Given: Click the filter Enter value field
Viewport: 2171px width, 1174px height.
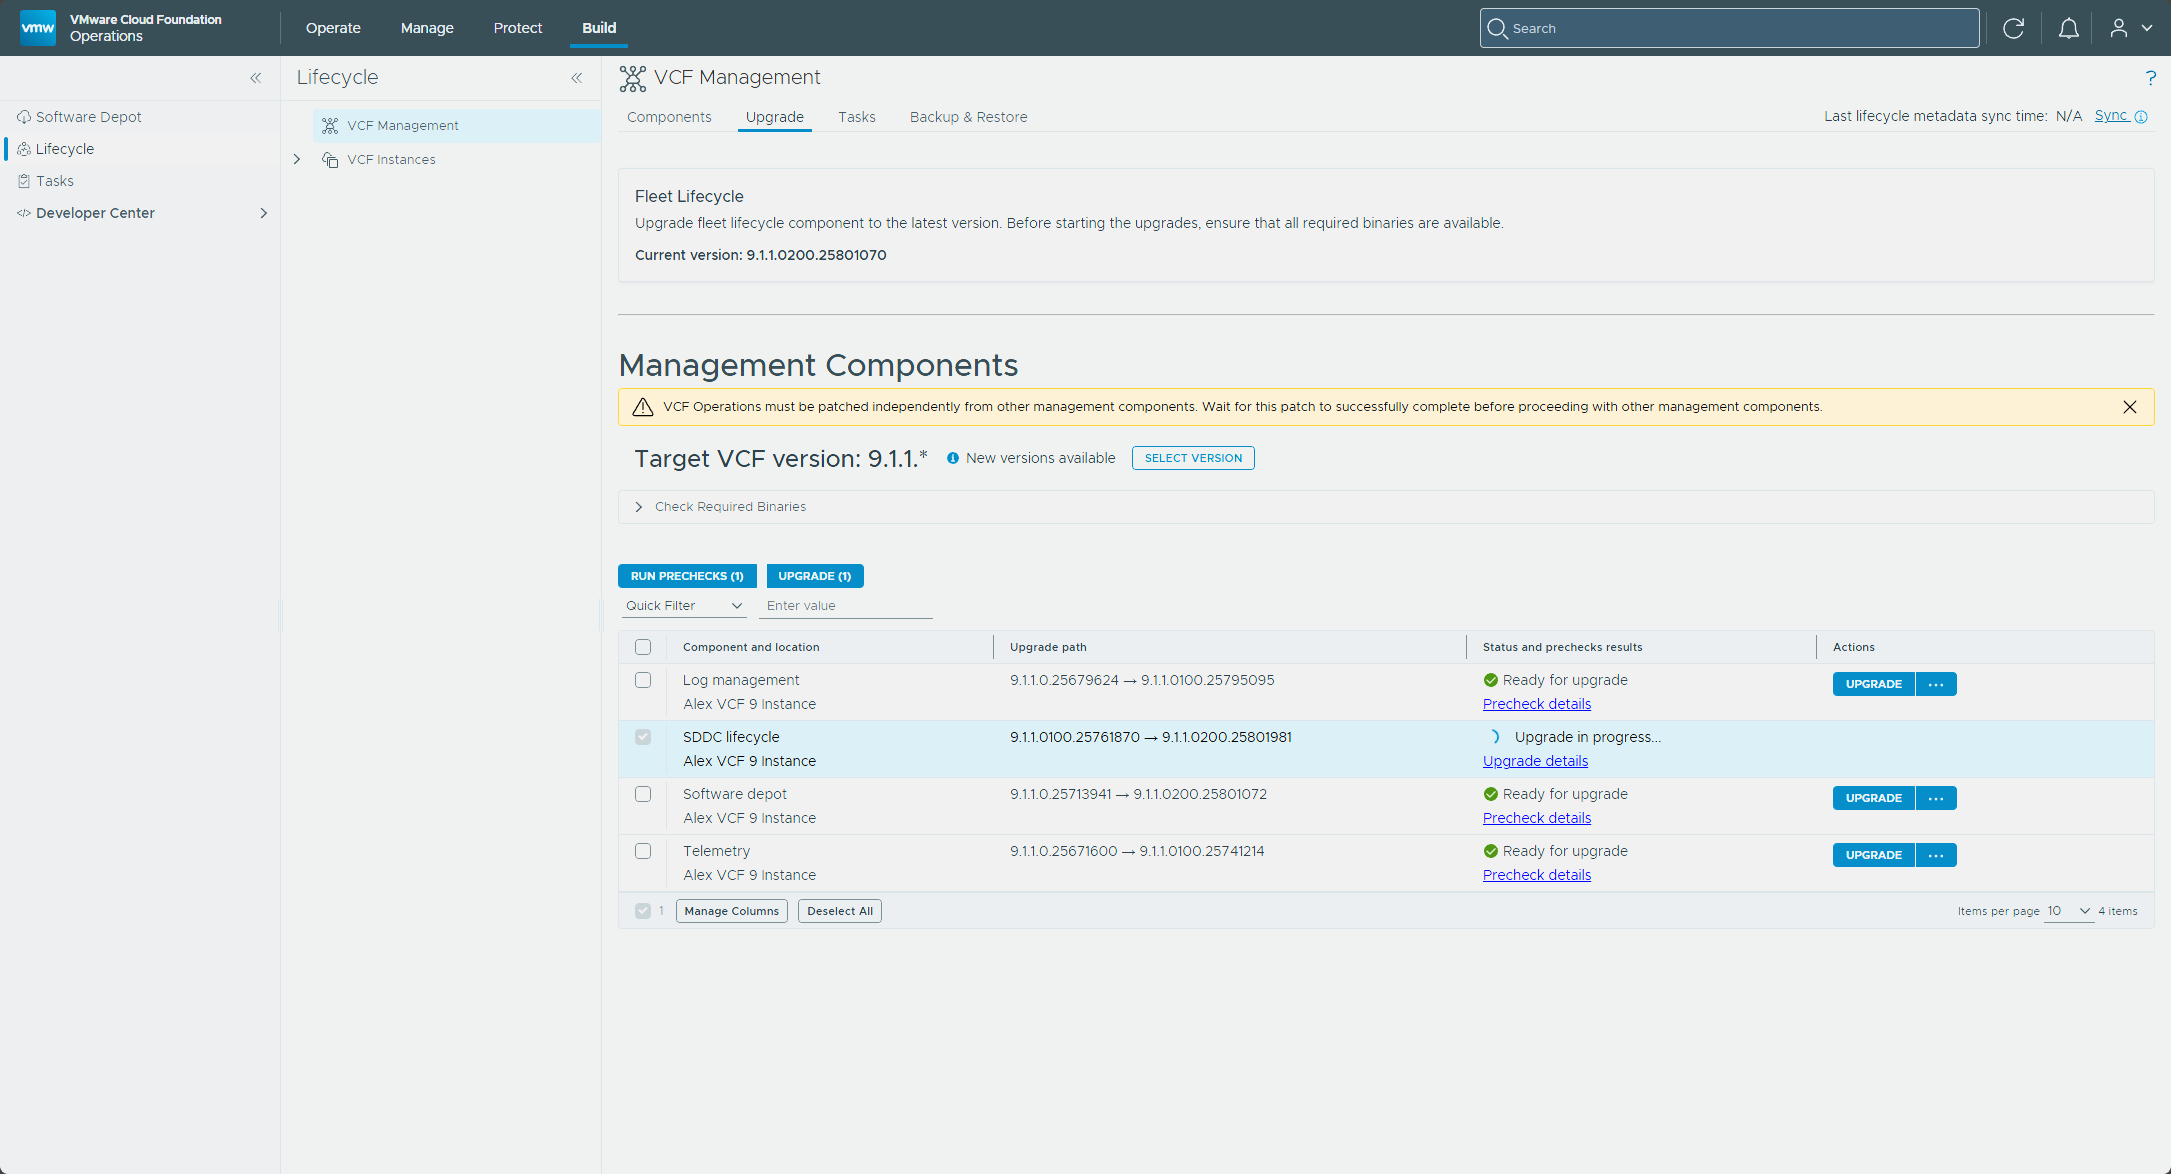Looking at the screenshot, I should point(845,606).
